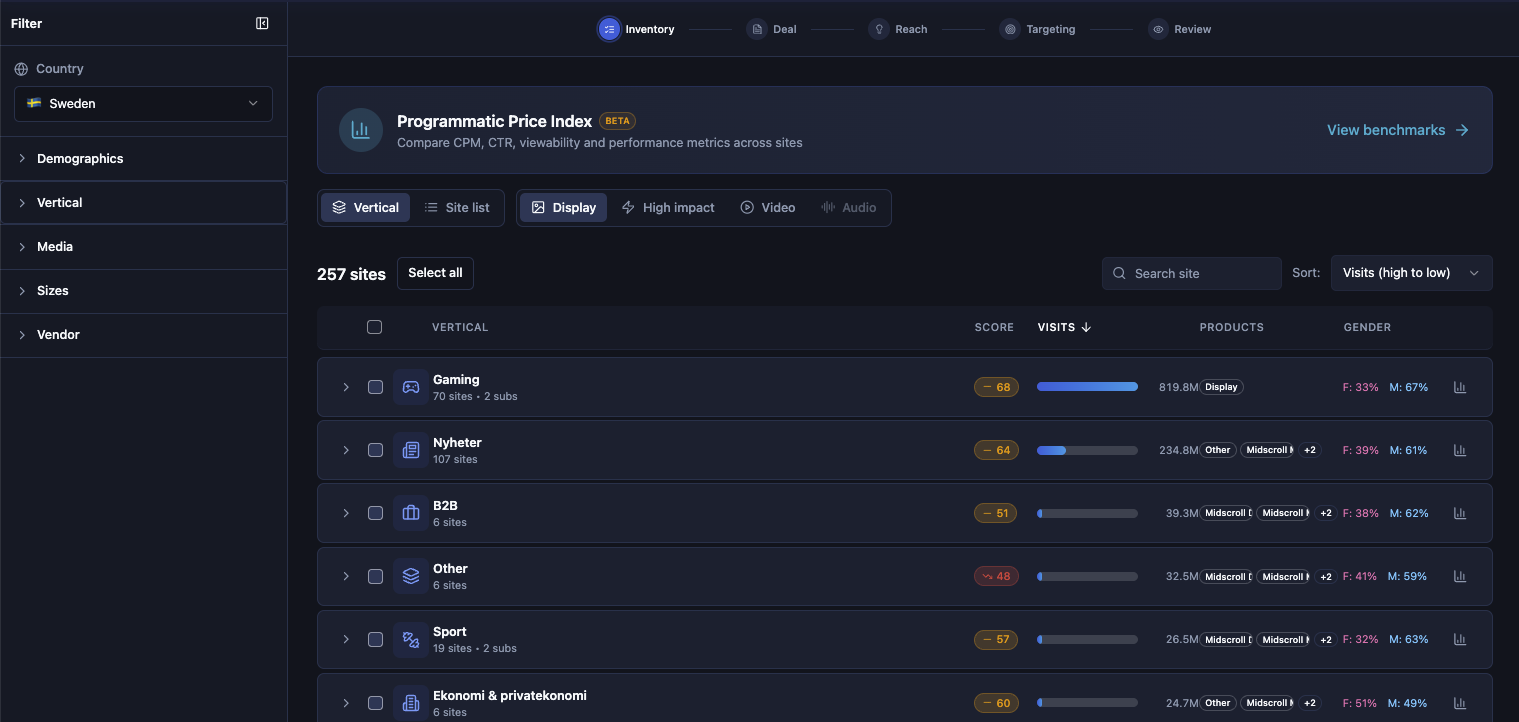Open the Deal step in the top stepper
The height and width of the screenshot is (722, 1519).
(x=771, y=29)
